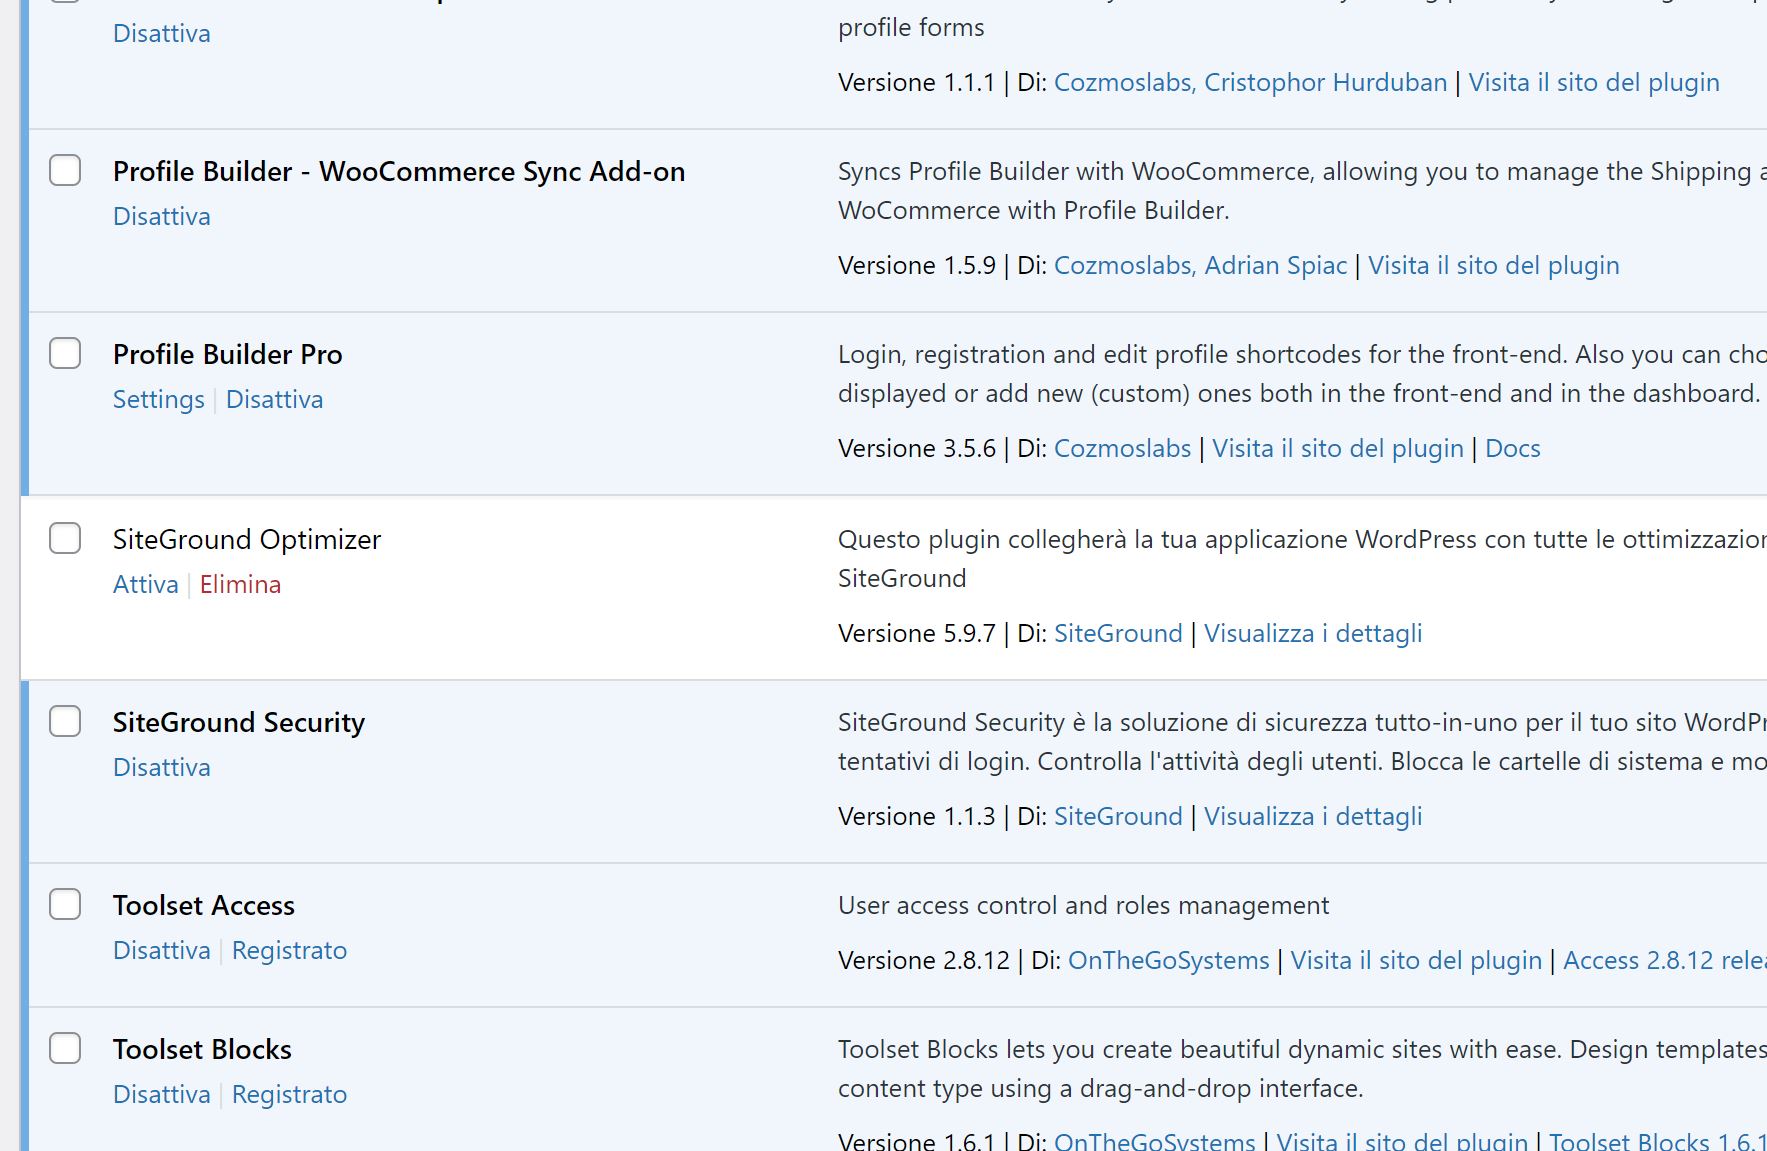Deactivate the SiteGround Security plugin
The image size is (1767, 1151).
tap(162, 767)
